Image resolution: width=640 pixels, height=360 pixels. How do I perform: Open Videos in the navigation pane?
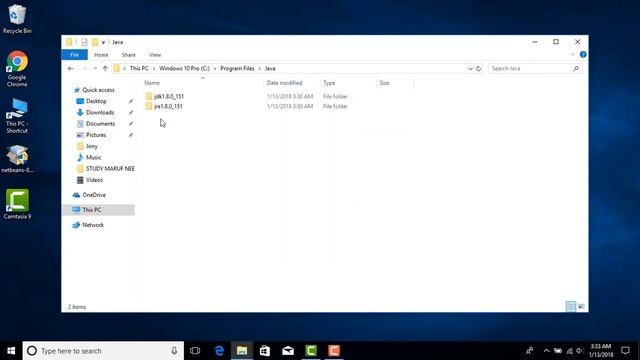[x=94, y=180]
